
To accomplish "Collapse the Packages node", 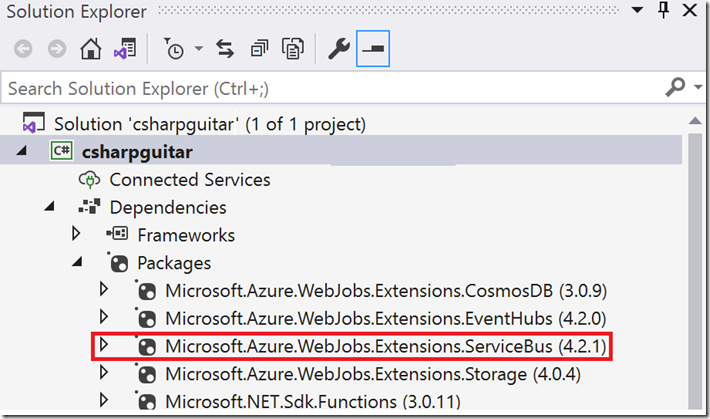I will 77,262.
